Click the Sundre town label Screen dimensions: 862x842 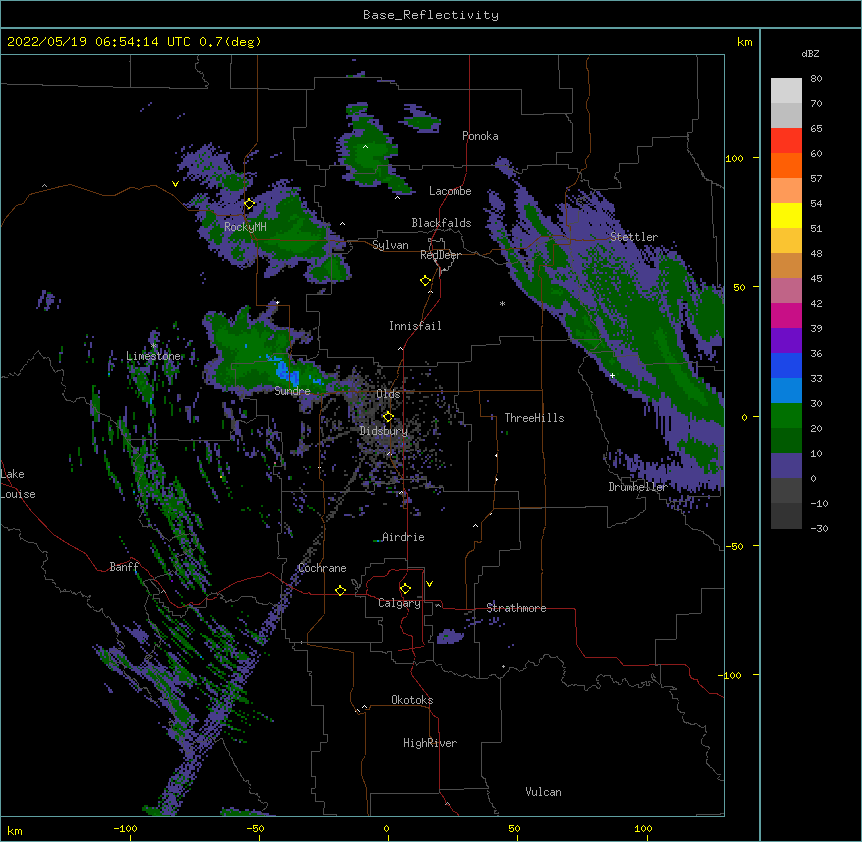(292, 391)
